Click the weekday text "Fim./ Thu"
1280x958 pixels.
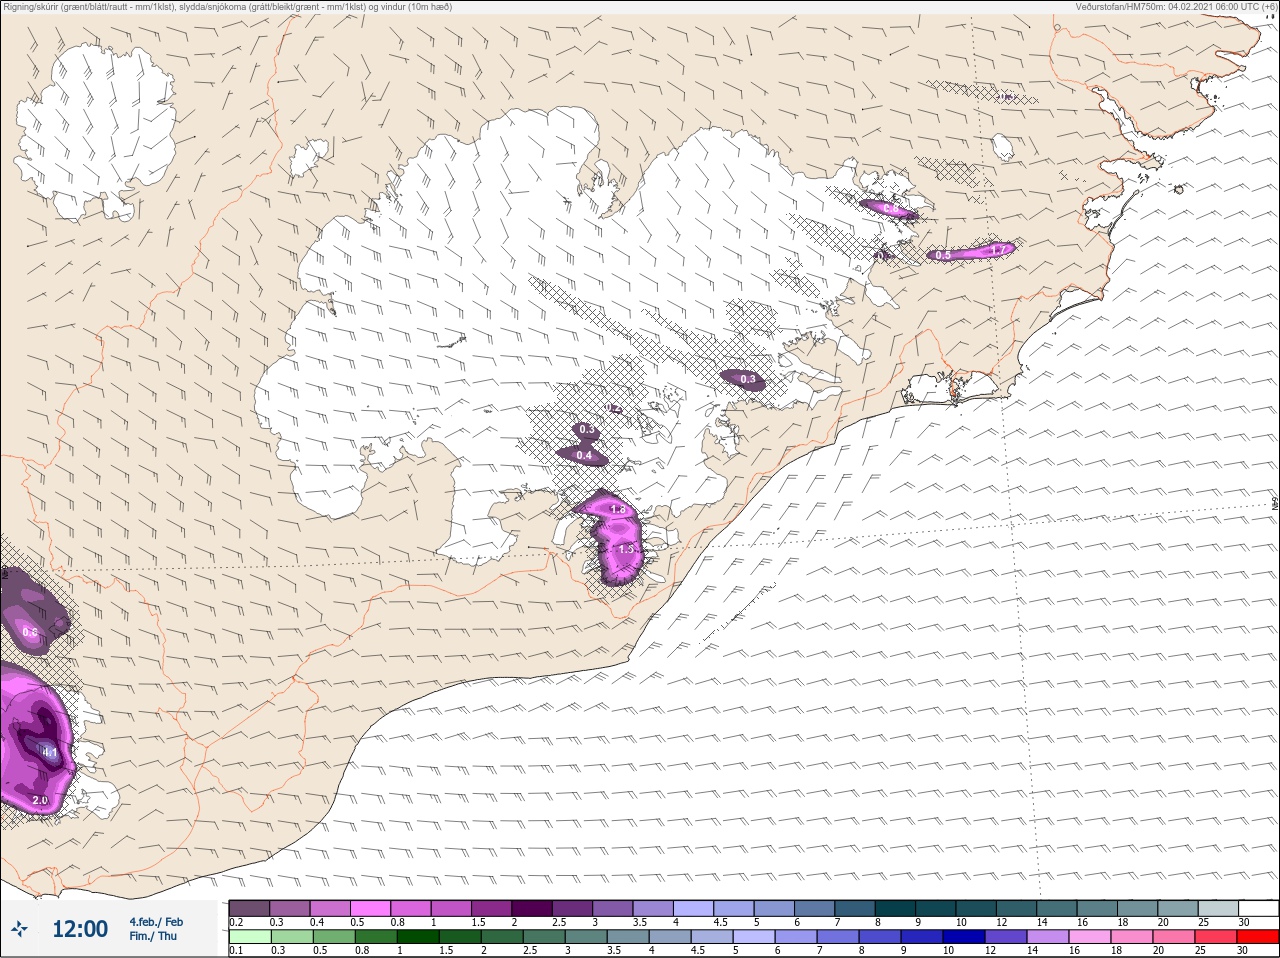(x=153, y=936)
